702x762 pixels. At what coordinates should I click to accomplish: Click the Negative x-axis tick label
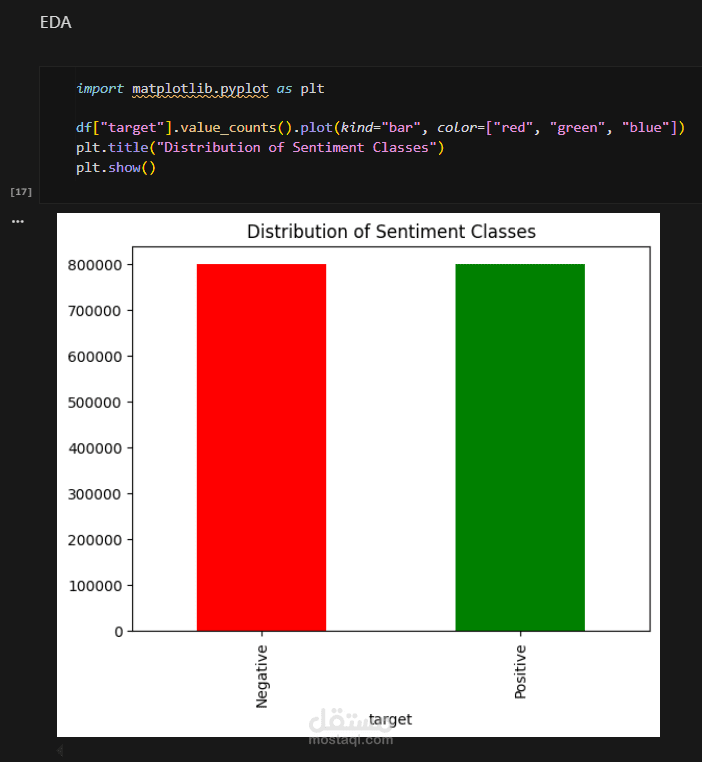[262, 676]
